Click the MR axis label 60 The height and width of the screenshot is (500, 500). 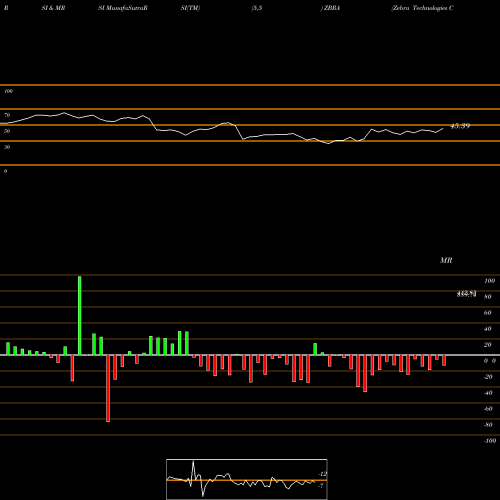[x=488, y=313]
